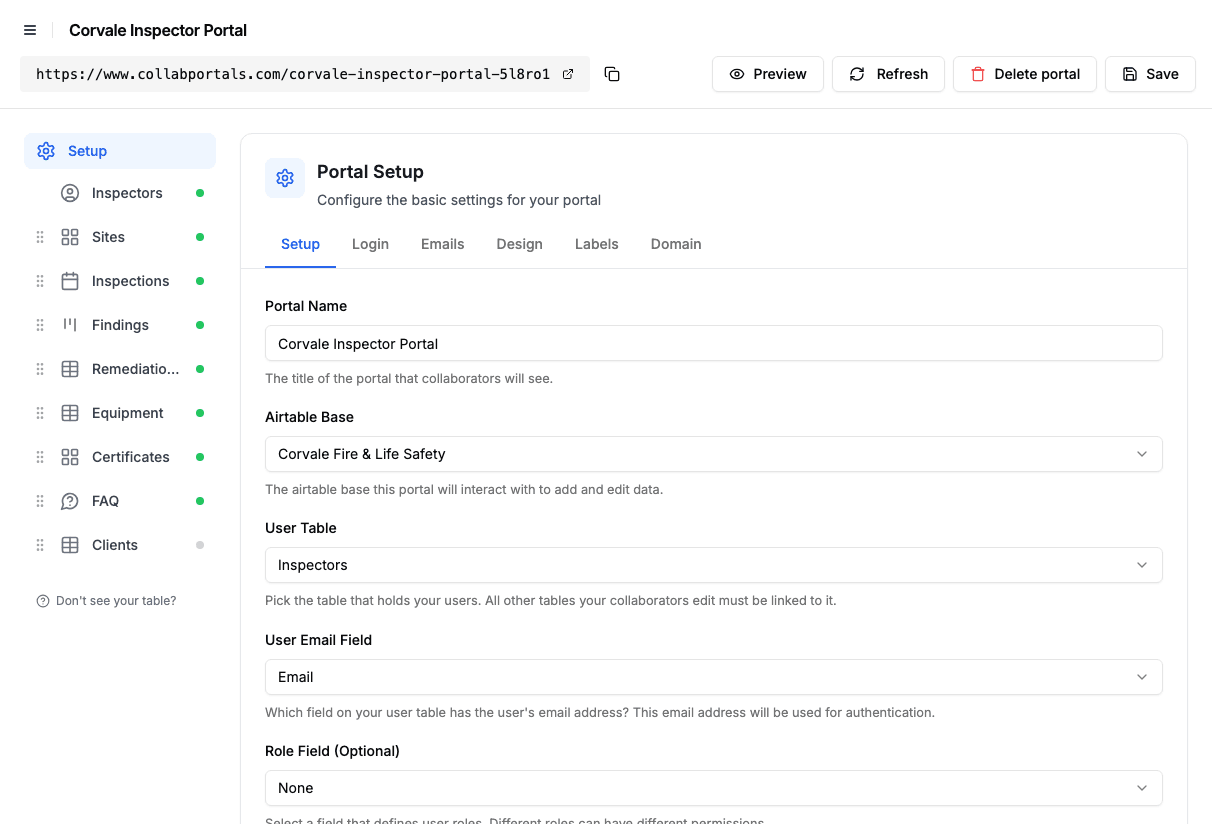The image size is (1212, 824).
Task: Select the Setup tab in Portal Setup
Action: pyautogui.click(x=300, y=244)
